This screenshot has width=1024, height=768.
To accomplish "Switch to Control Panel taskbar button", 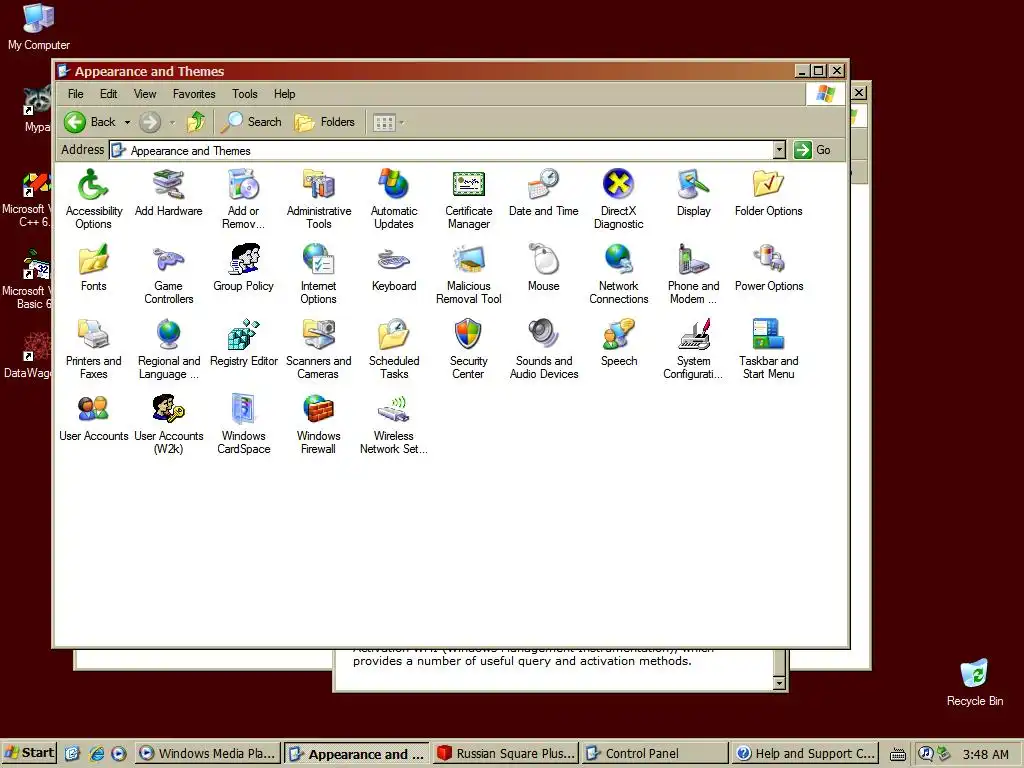I will [655, 754].
